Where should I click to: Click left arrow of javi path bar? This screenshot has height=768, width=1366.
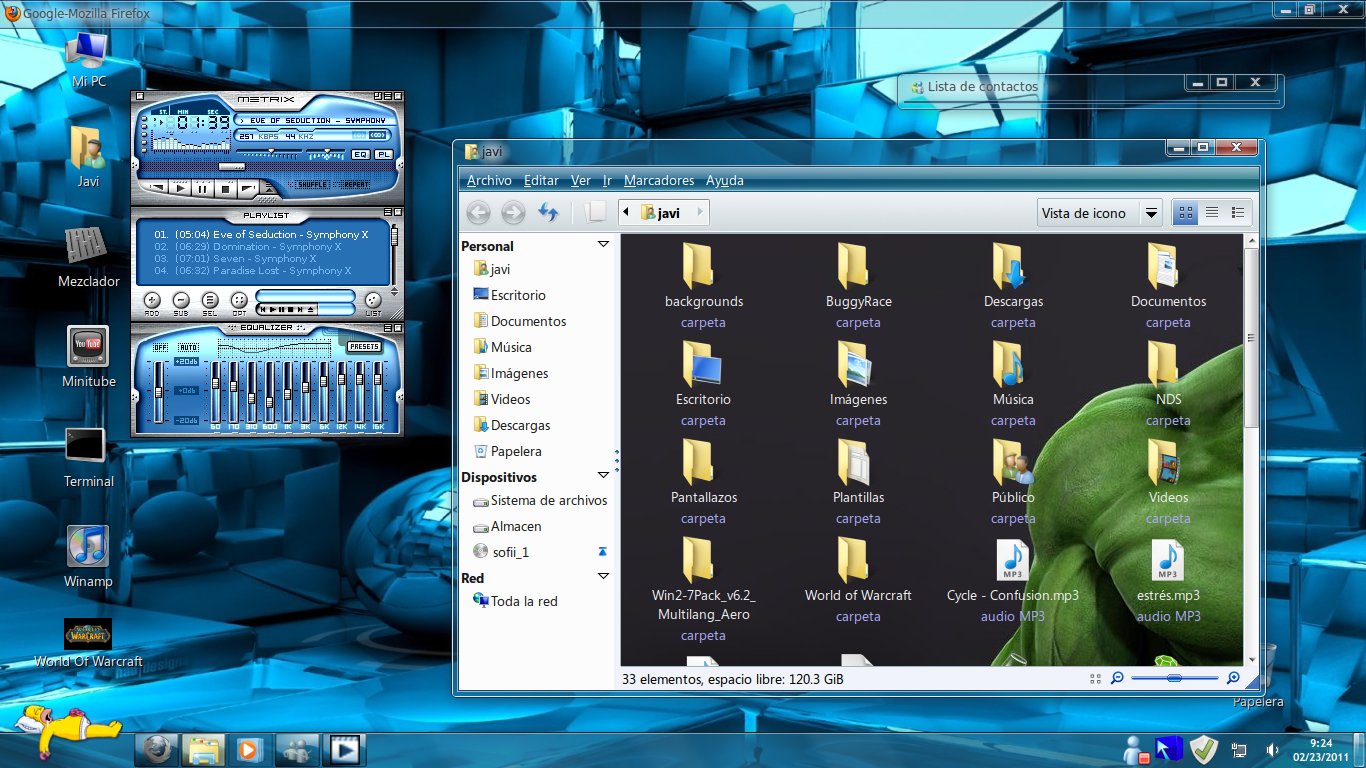[x=625, y=212]
